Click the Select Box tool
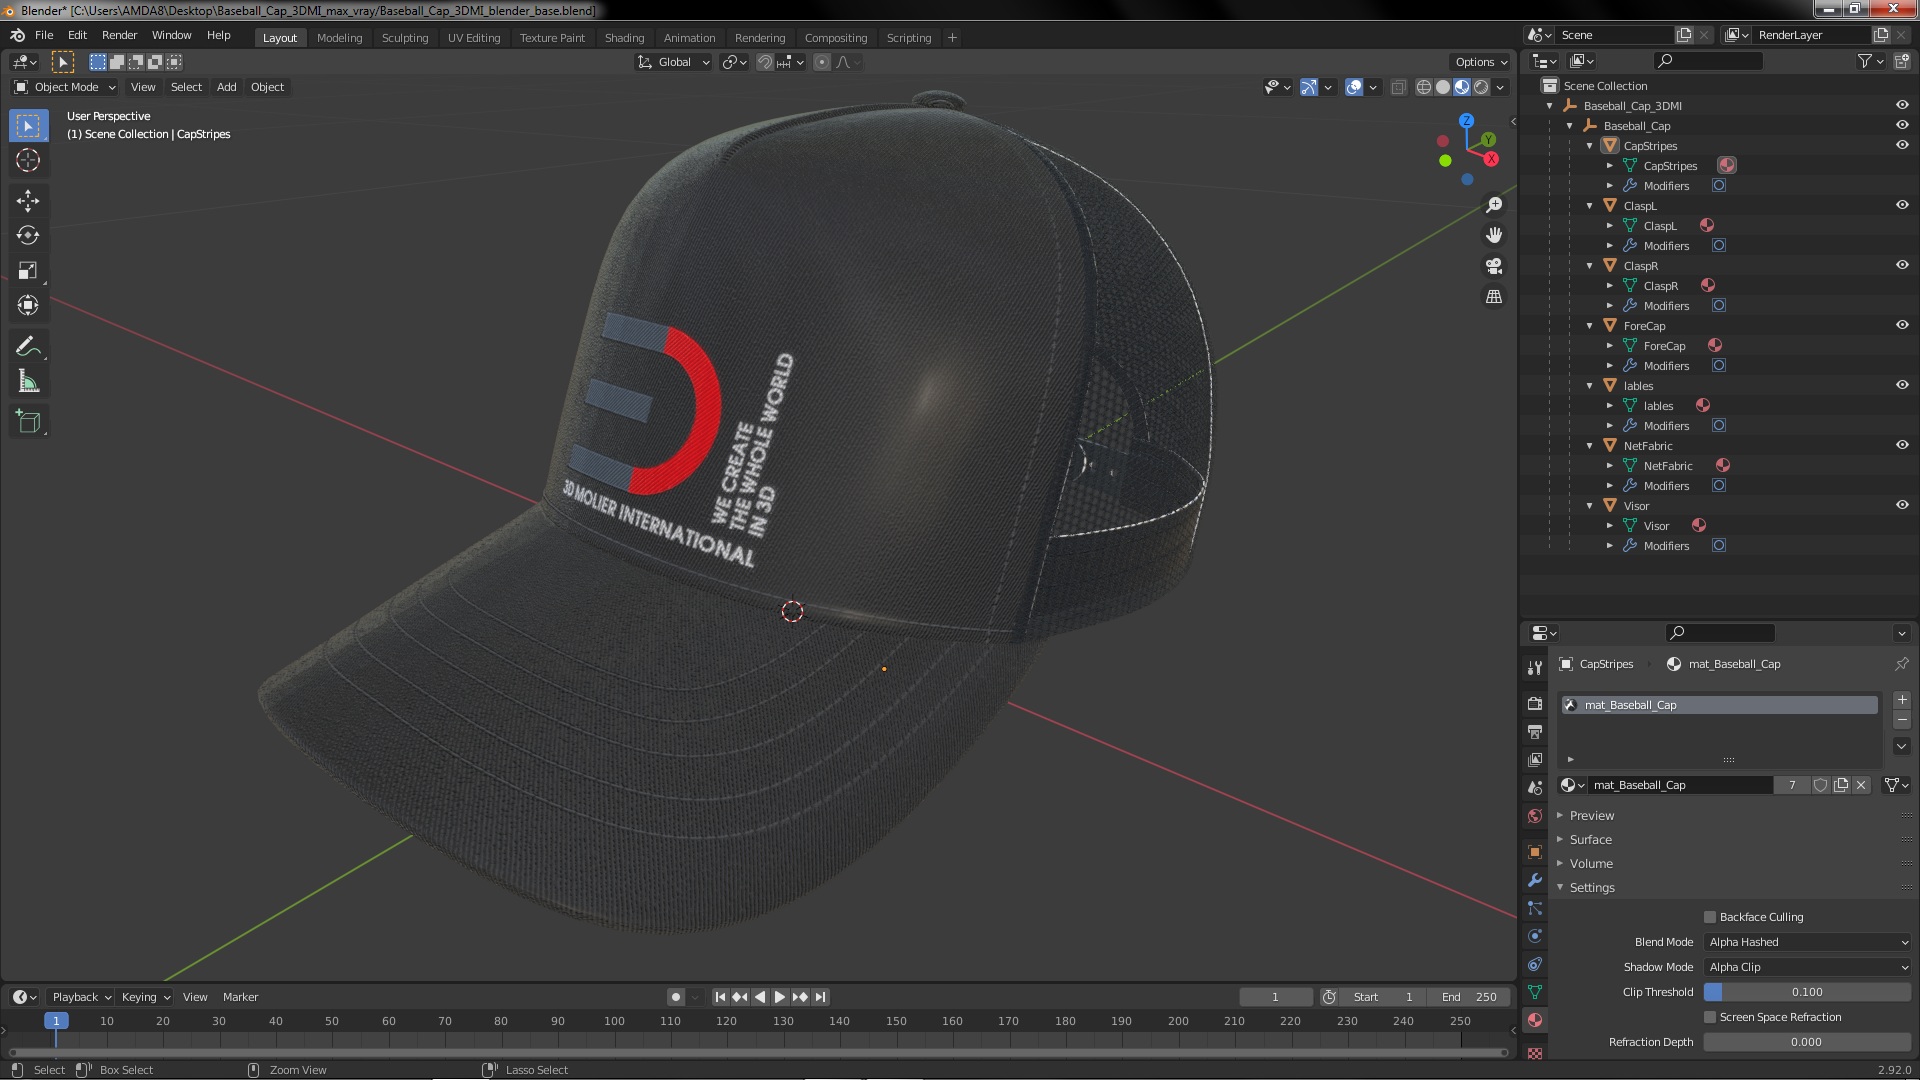 tap(28, 125)
